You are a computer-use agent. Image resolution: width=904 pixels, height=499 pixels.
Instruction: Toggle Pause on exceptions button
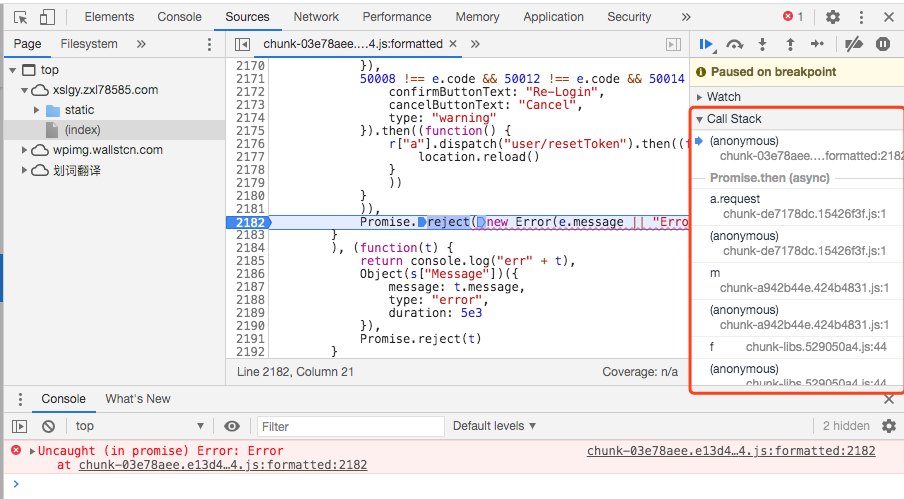(882, 44)
